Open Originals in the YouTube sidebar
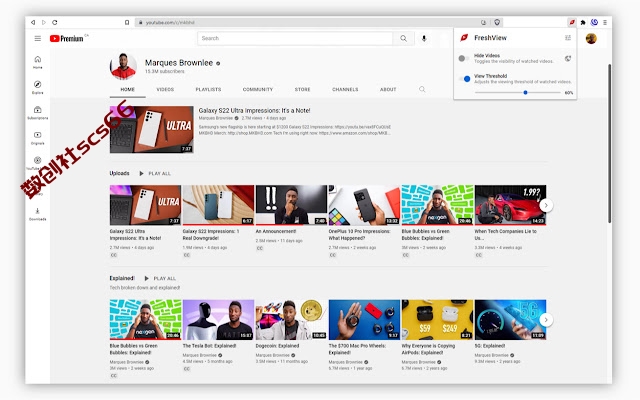Screen dimensions: 640x400 [x=38, y=138]
